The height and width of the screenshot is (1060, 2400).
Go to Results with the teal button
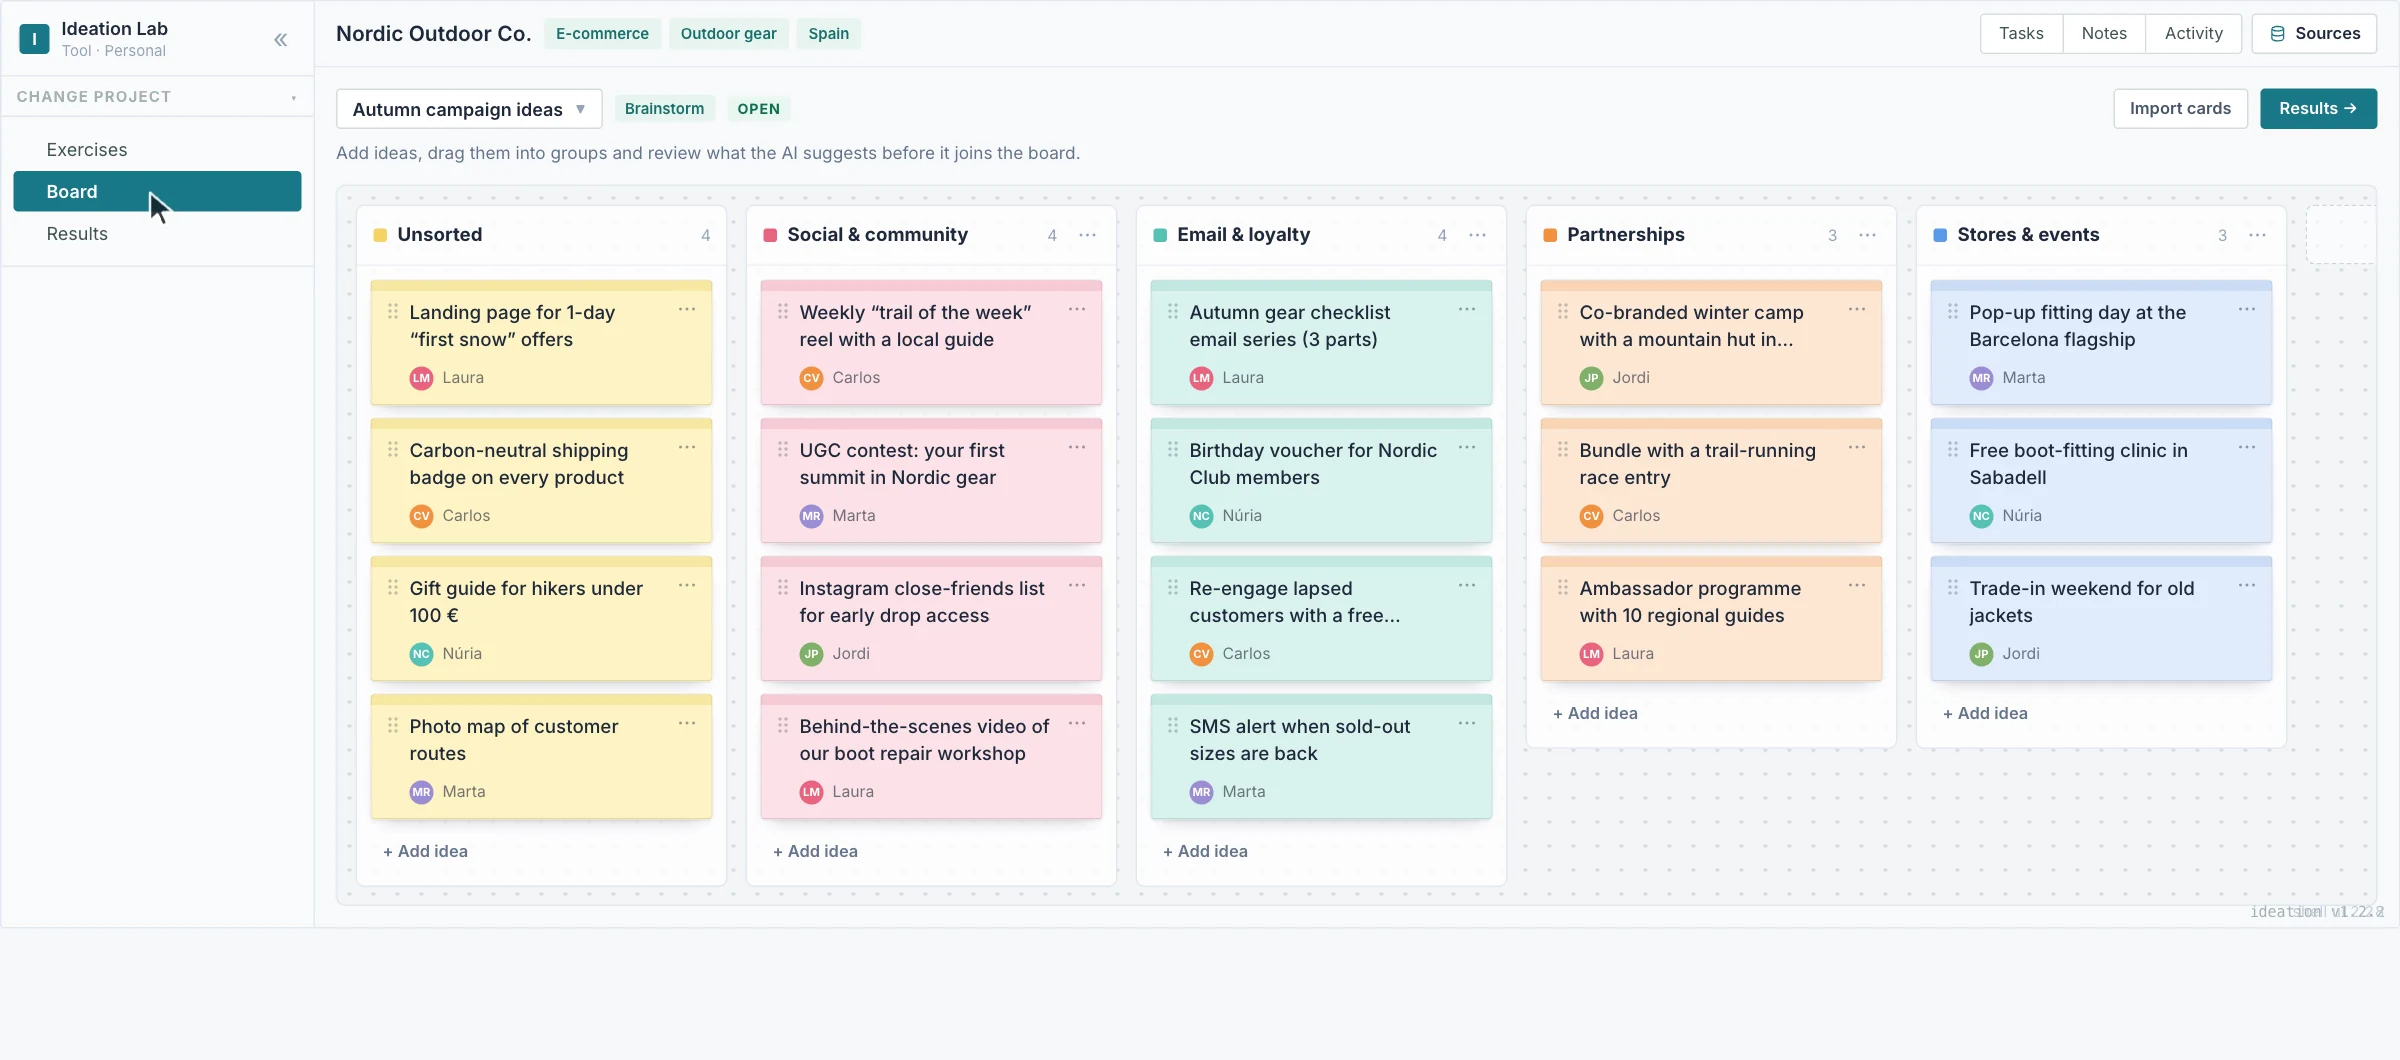(x=2318, y=109)
